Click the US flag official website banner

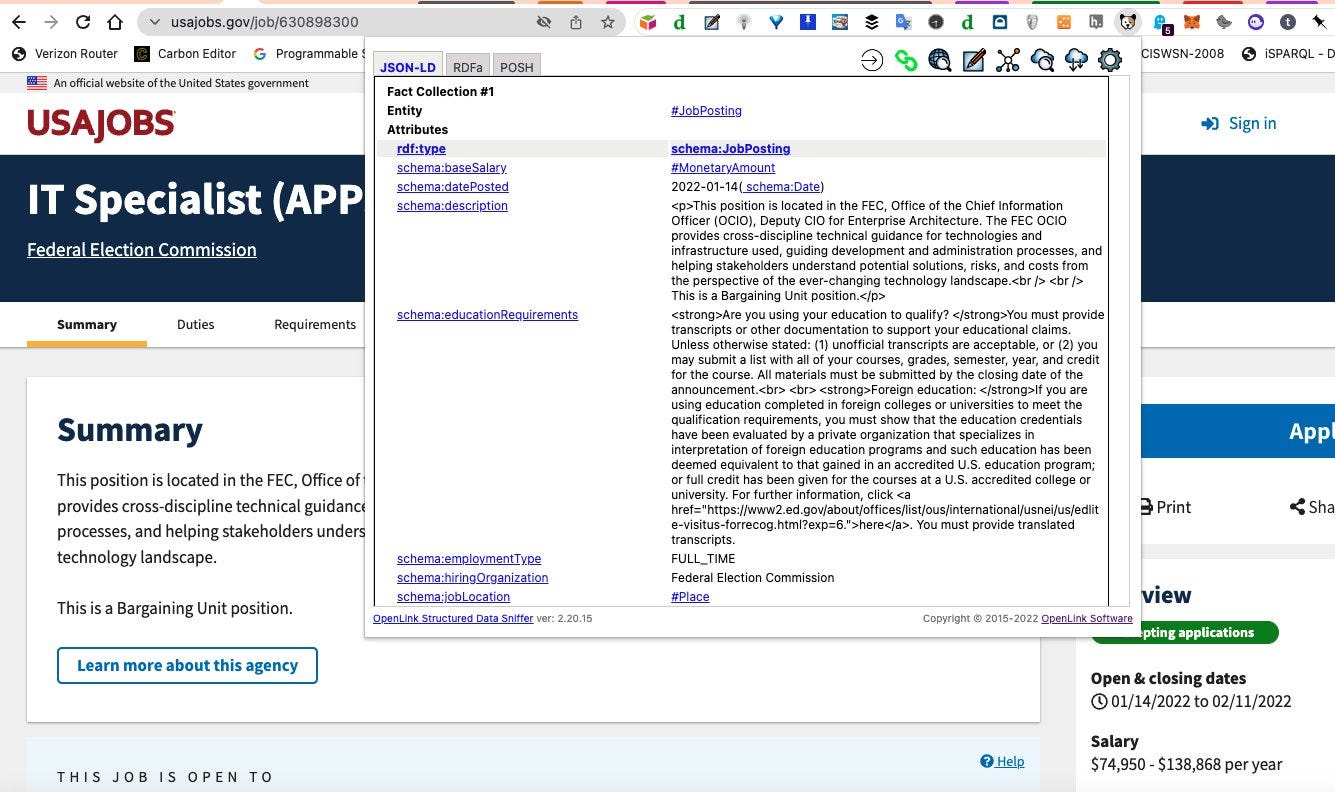click(x=168, y=83)
